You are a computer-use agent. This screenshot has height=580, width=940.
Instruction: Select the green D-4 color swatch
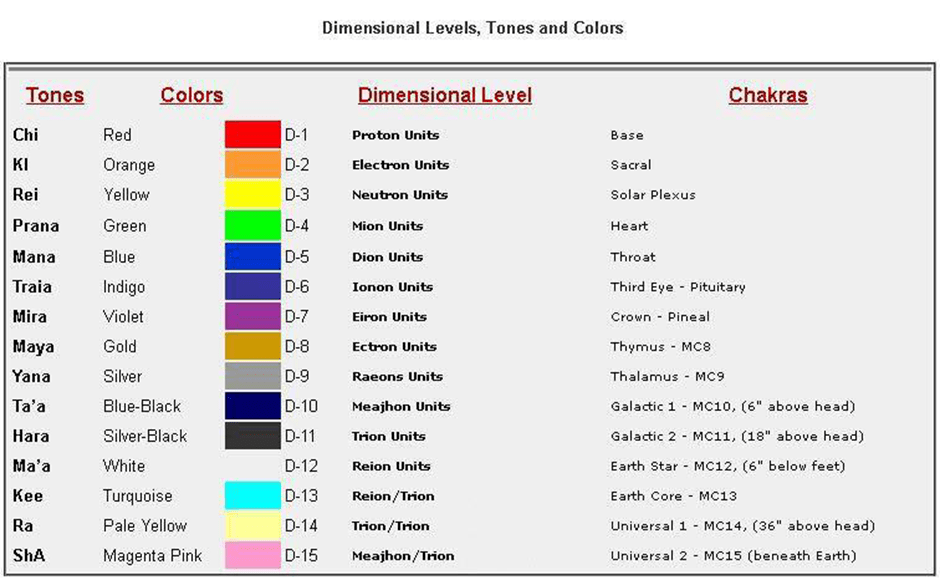tap(252, 226)
